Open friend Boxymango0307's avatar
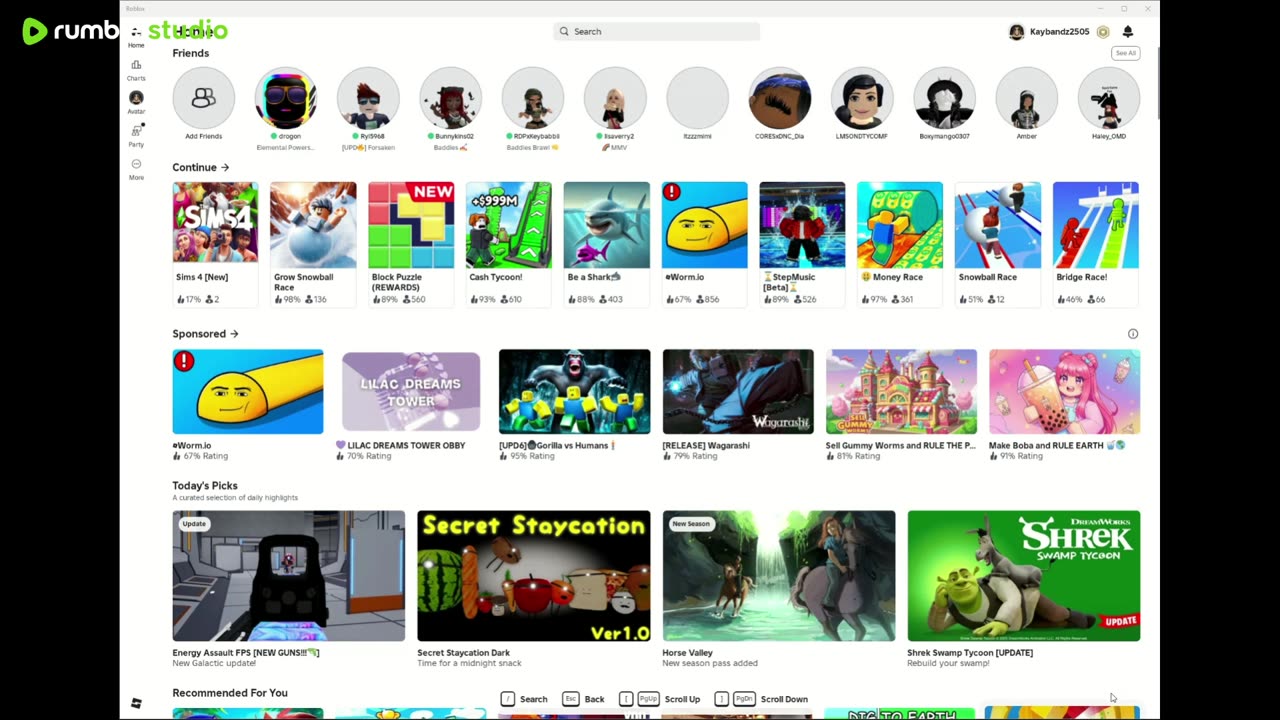 click(944, 98)
